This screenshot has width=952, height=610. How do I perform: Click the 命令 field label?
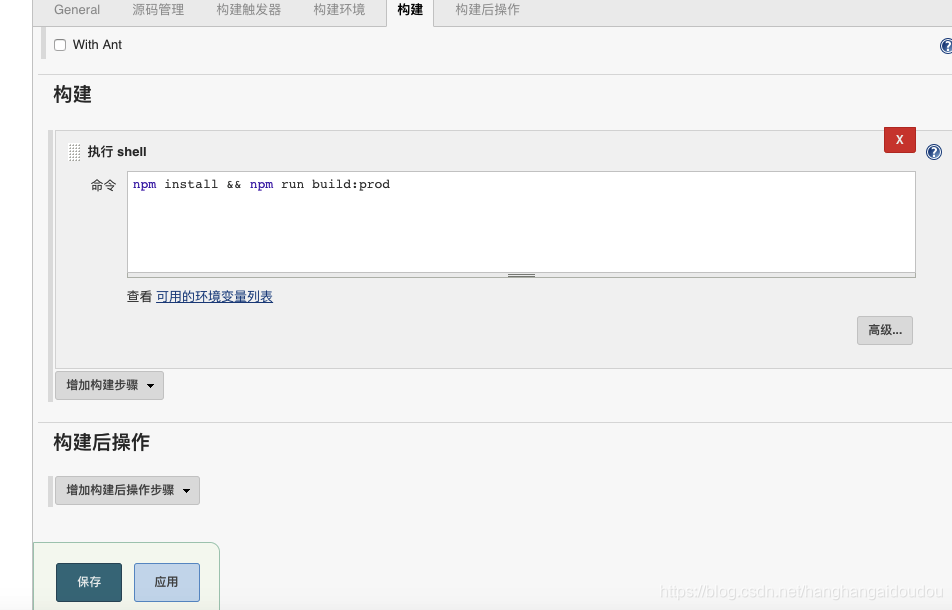pyautogui.click(x=103, y=185)
